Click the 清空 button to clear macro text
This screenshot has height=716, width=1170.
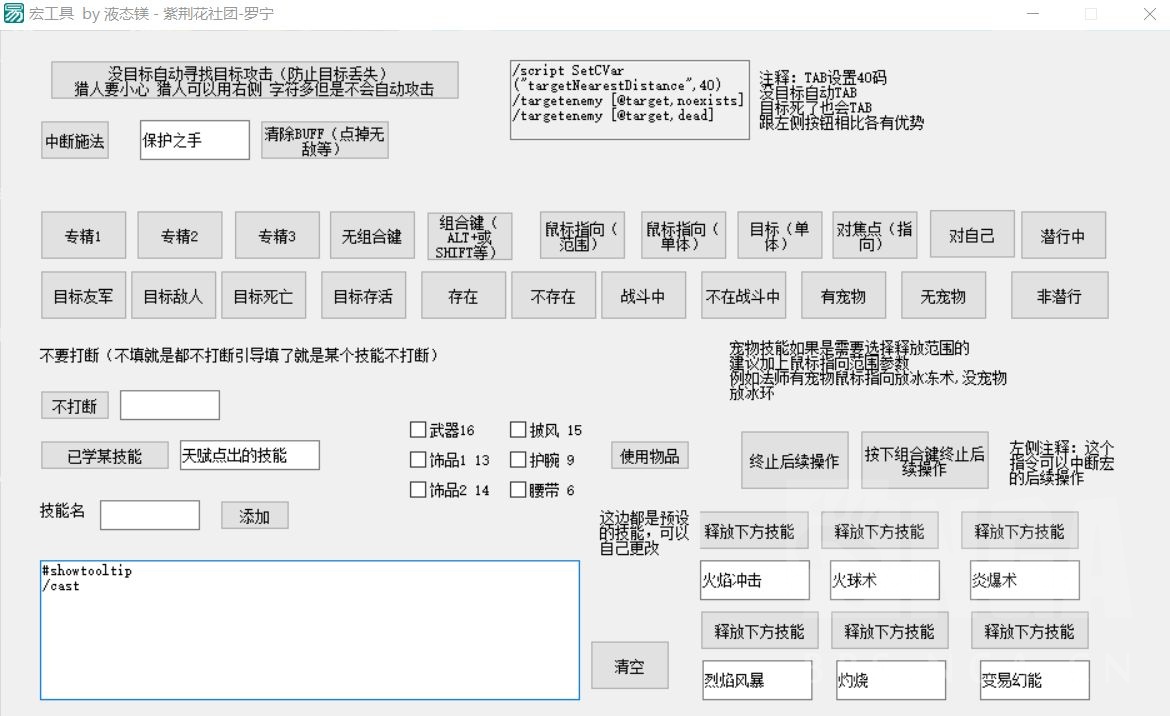point(630,664)
